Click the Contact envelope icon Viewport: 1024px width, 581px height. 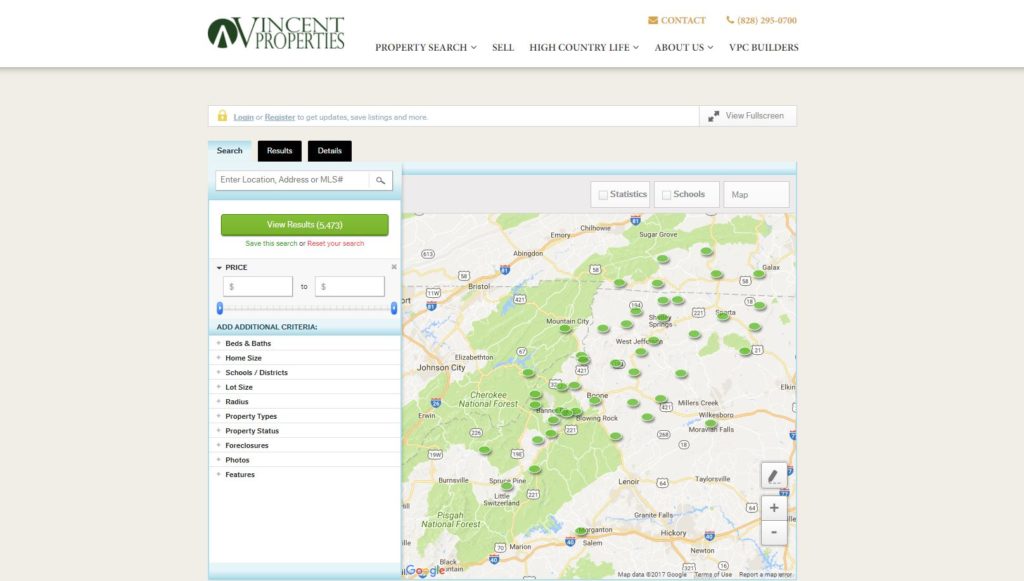click(x=653, y=20)
